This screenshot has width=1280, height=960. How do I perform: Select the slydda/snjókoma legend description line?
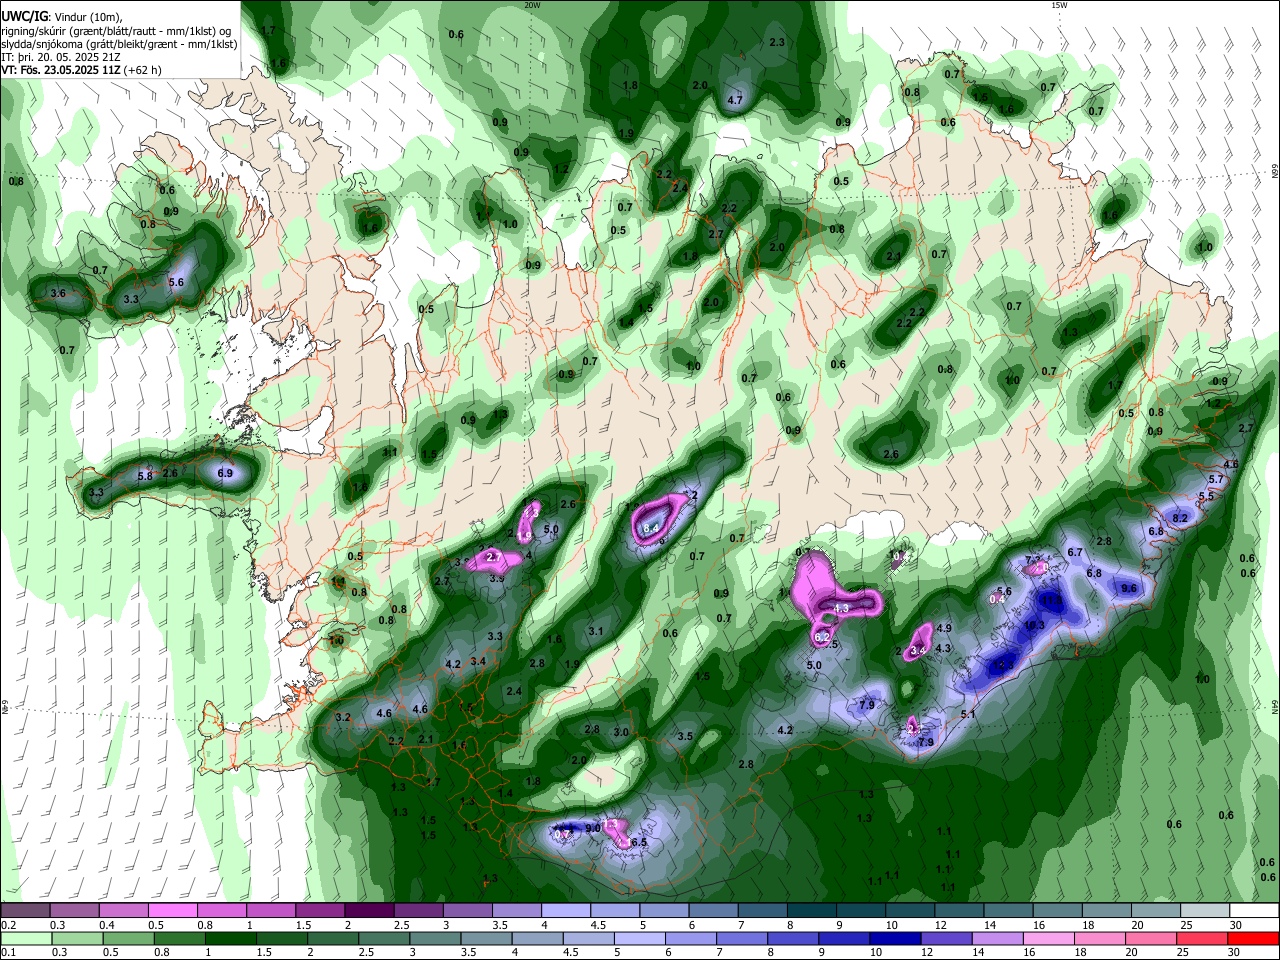[119, 44]
